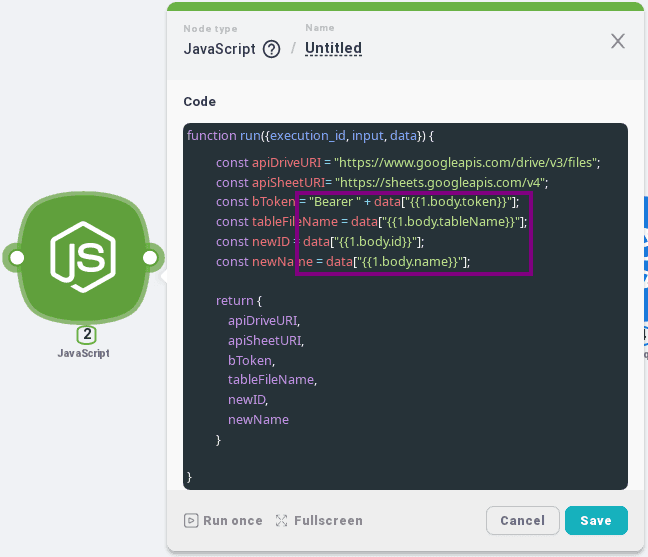This screenshot has width=648, height=557.
Task: Click the node's left input connector
Action: [16, 258]
